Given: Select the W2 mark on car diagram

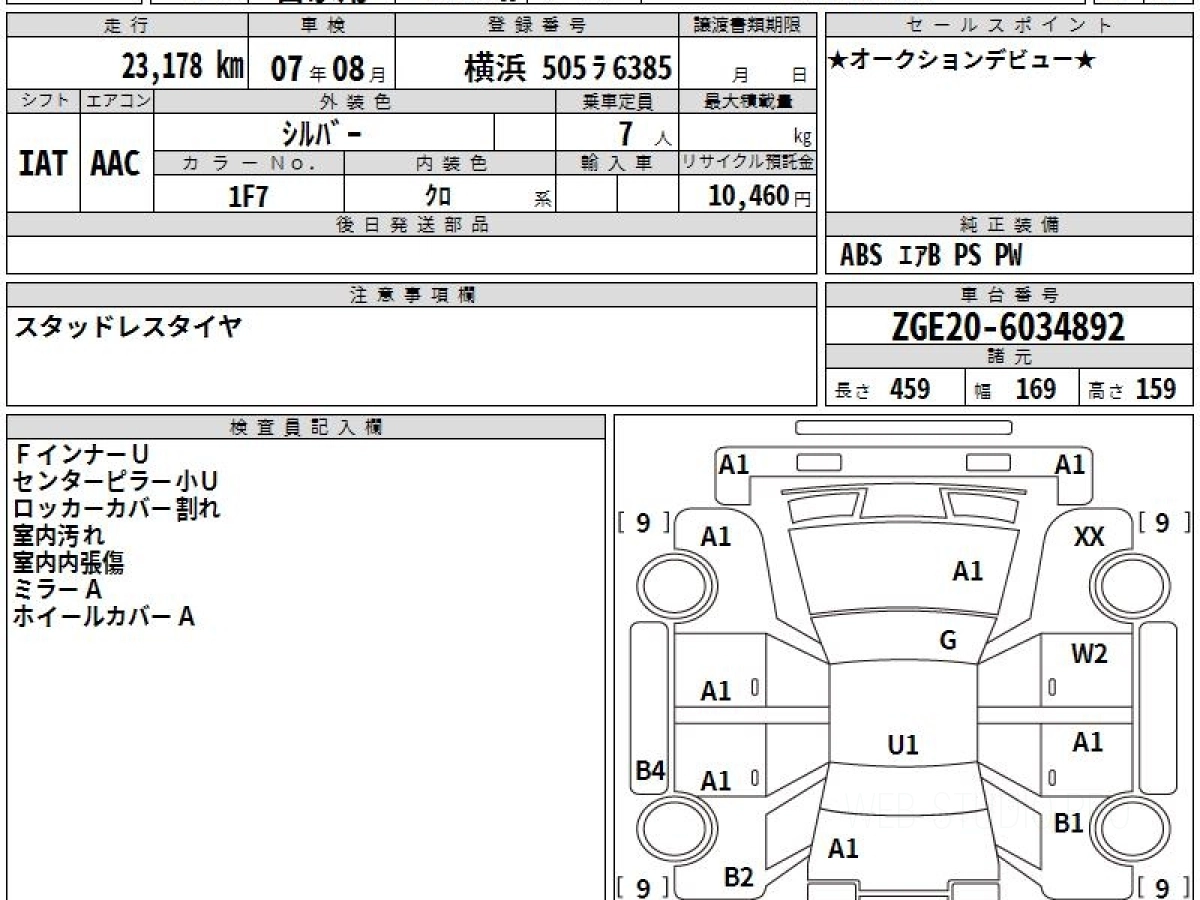Looking at the screenshot, I should tap(1089, 655).
